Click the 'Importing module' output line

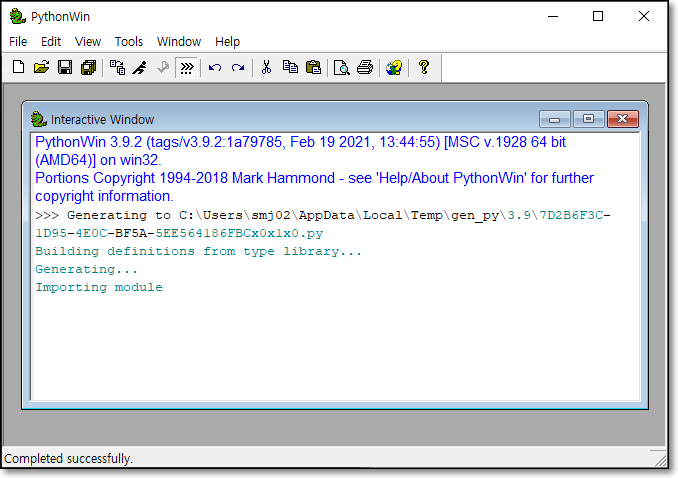[x=99, y=287]
